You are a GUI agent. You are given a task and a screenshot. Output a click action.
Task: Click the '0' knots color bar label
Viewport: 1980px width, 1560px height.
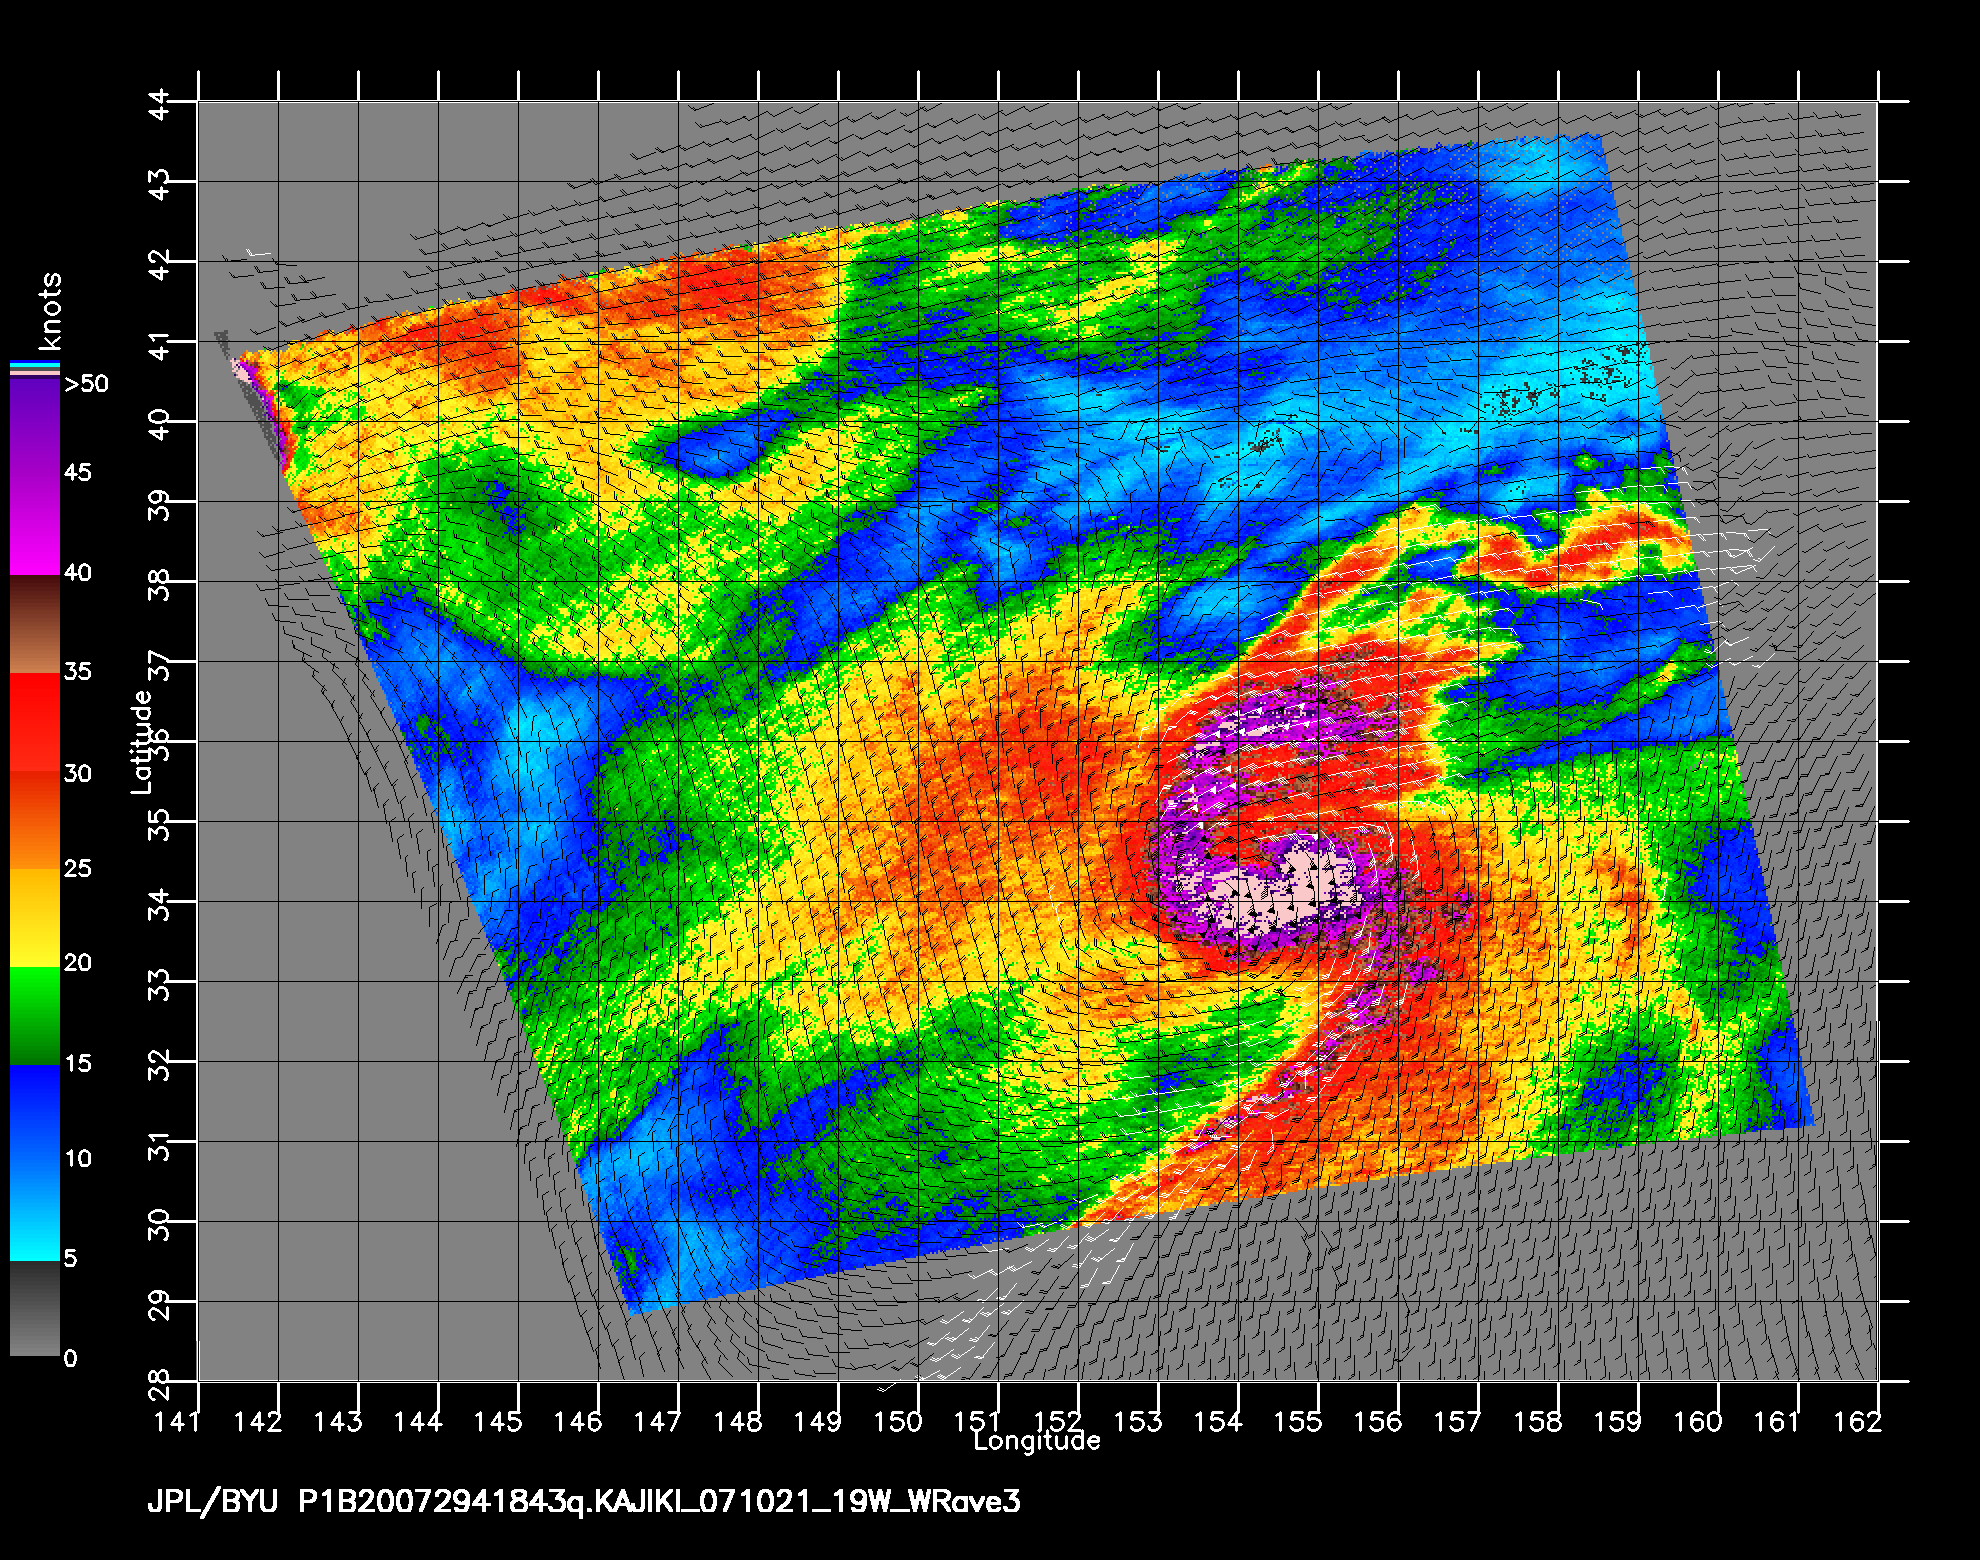click(x=70, y=1358)
